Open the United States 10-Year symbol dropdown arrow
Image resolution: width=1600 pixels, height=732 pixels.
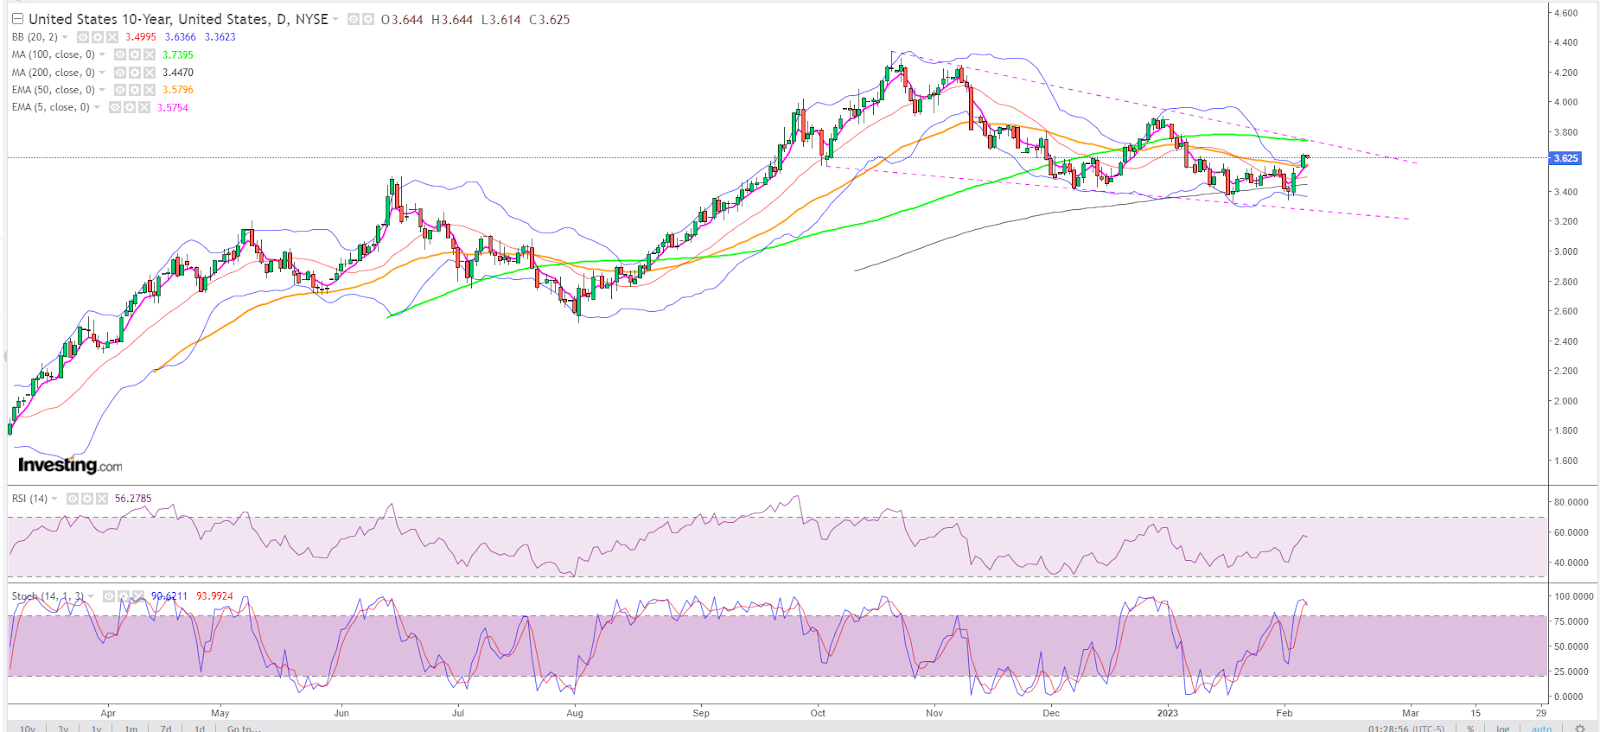[335, 19]
